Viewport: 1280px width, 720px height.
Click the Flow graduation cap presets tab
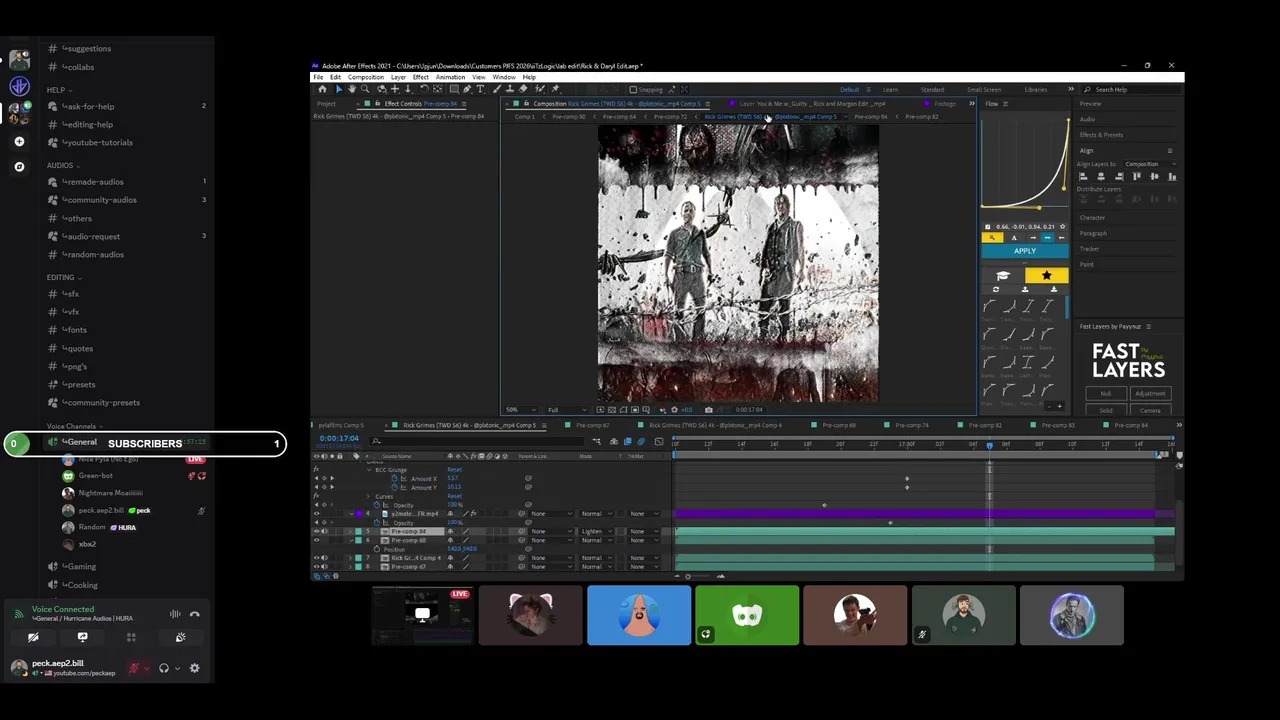[1003, 276]
